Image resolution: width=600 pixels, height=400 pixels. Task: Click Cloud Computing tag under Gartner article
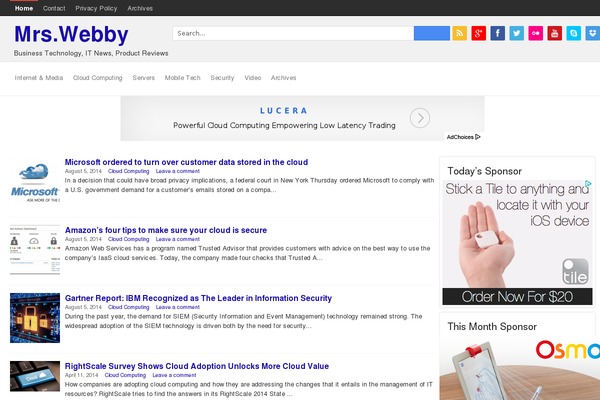(129, 307)
